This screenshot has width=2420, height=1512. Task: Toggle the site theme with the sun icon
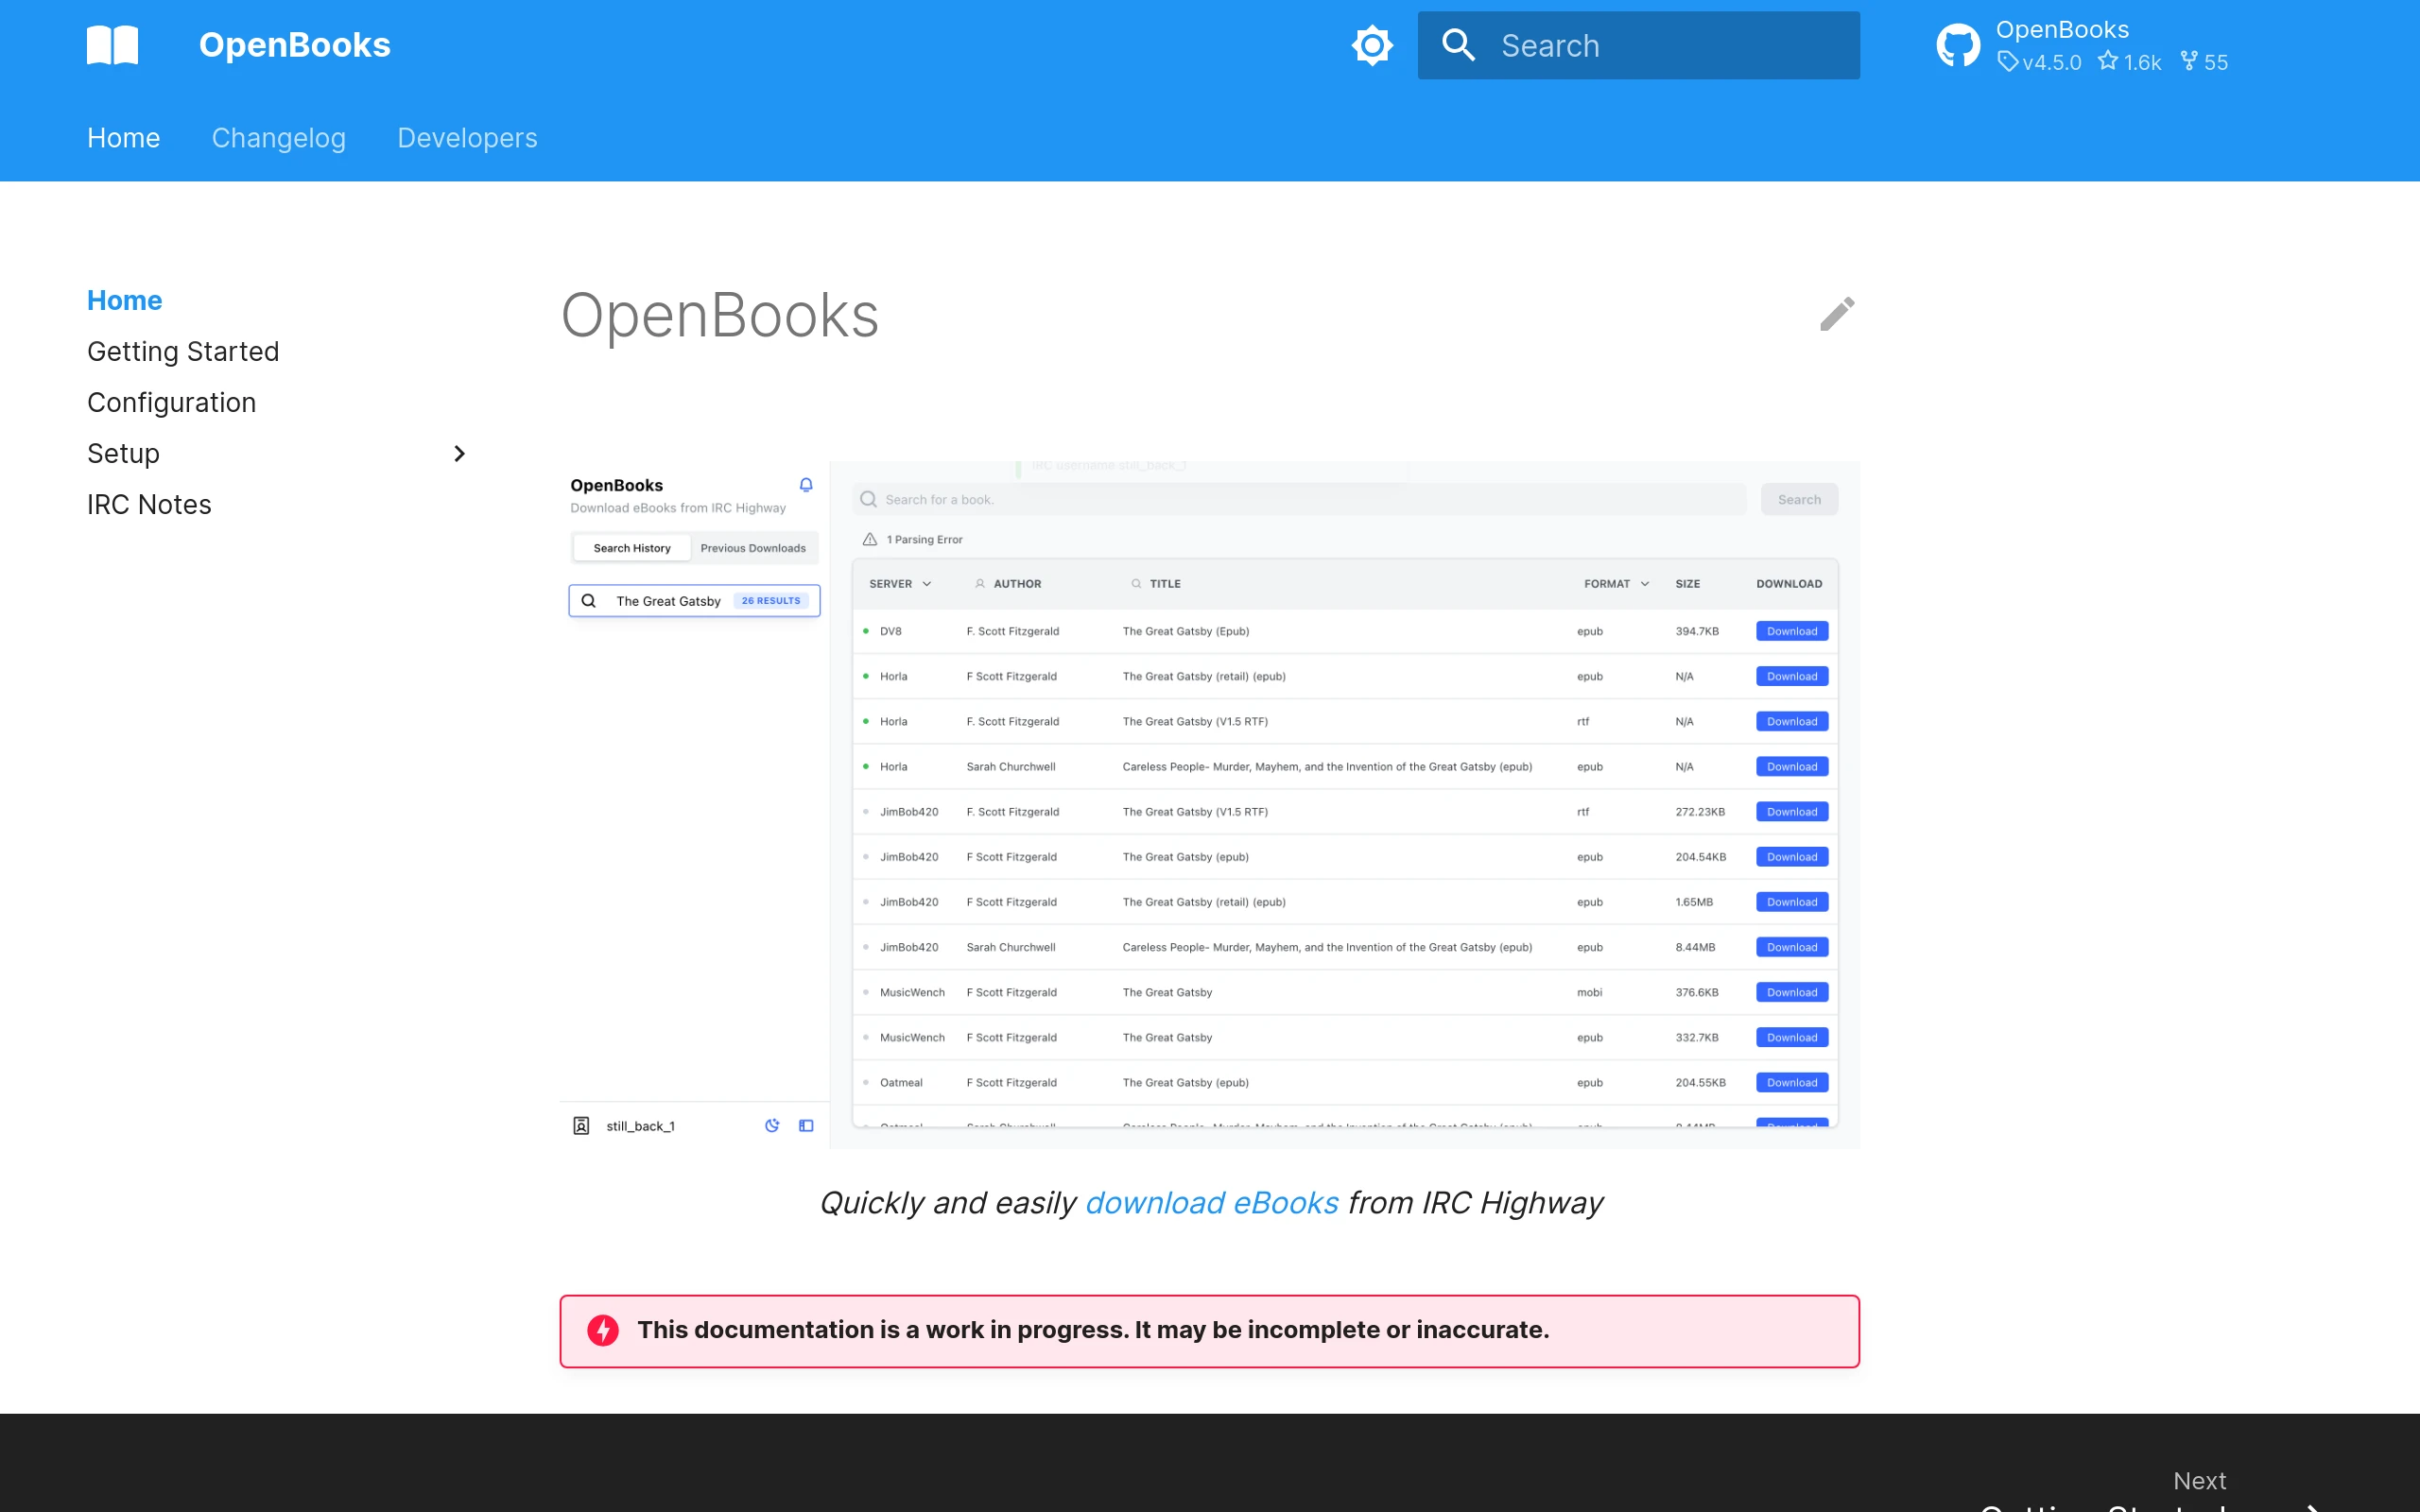(1372, 45)
